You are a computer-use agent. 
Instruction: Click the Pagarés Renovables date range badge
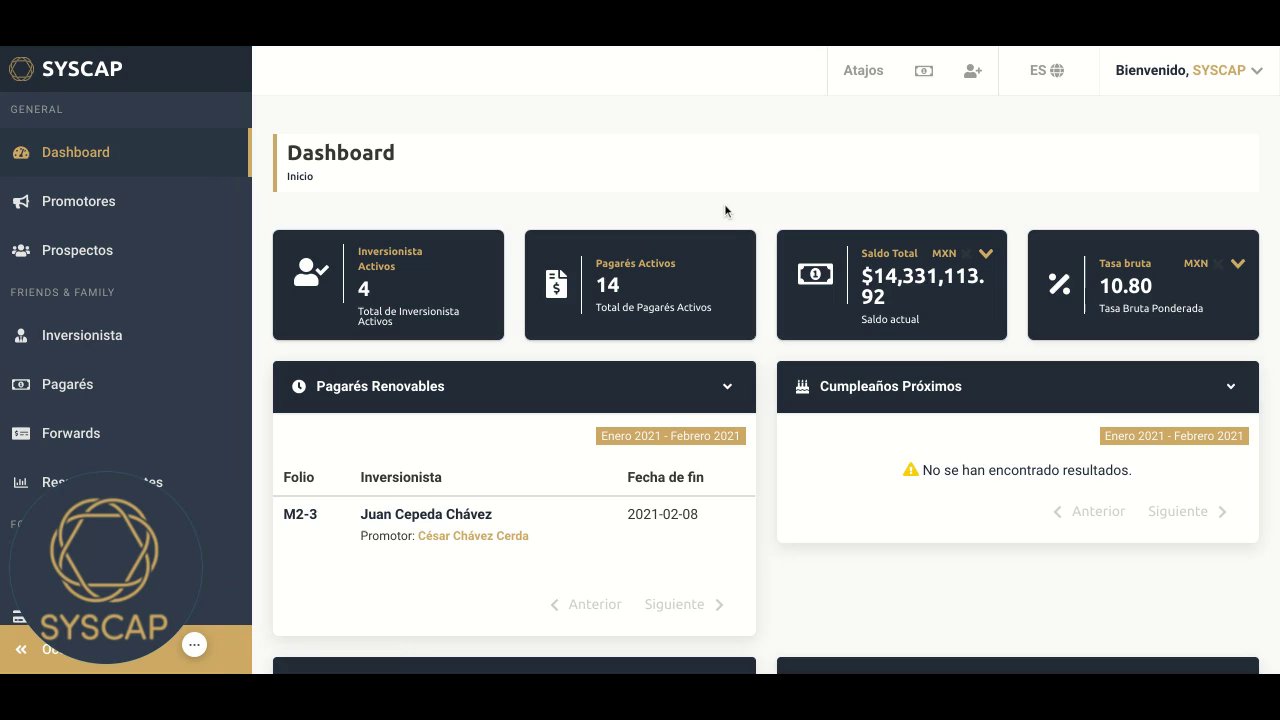(671, 436)
